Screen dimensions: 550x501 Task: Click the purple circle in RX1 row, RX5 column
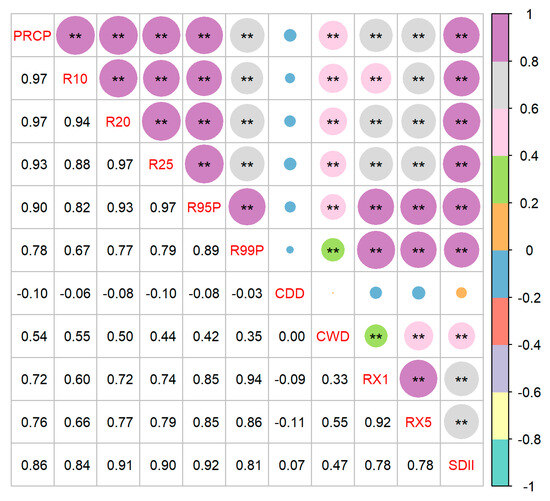coord(418,379)
